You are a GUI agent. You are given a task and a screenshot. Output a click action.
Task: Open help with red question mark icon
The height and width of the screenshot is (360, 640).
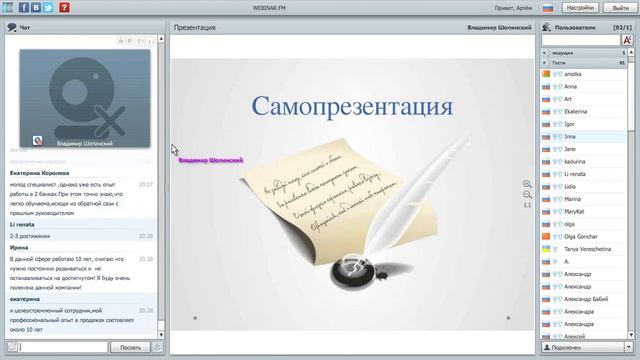click(x=64, y=7)
